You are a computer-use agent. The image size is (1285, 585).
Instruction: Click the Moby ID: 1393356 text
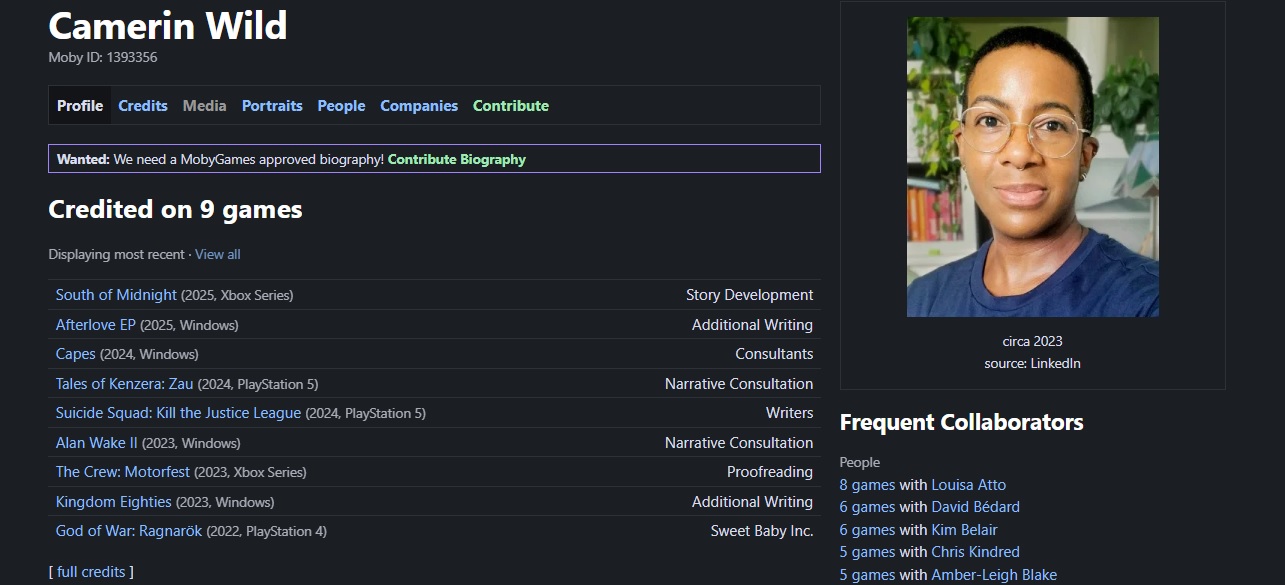click(x=103, y=58)
